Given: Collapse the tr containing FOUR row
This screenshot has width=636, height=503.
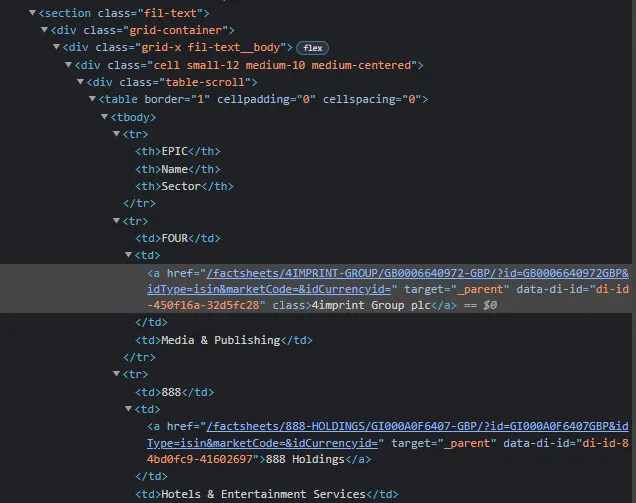Looking at the screenshot, I should (116, 221).
